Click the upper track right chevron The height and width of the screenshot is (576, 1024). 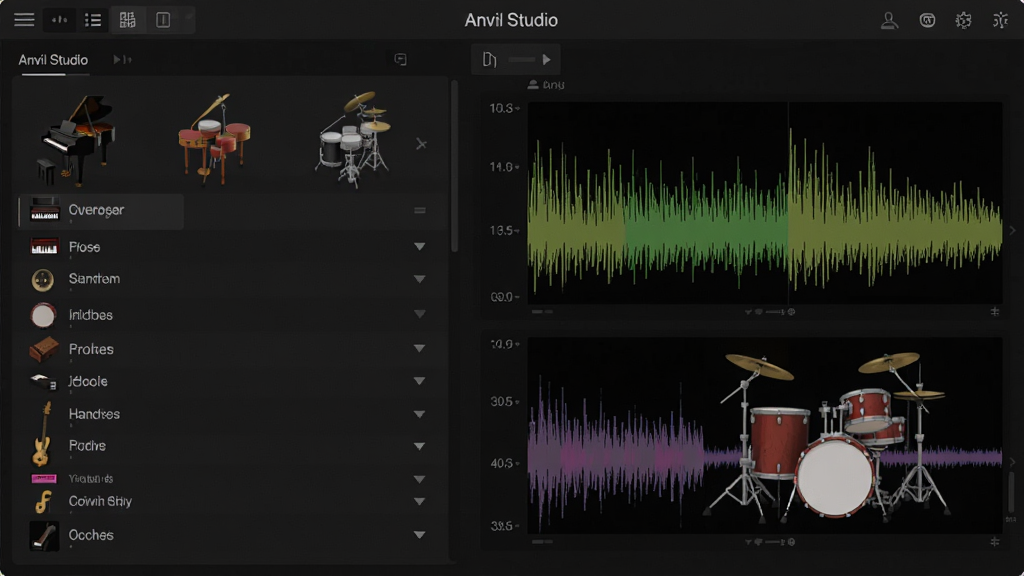pyautogui.click(x=1013, y=231)
